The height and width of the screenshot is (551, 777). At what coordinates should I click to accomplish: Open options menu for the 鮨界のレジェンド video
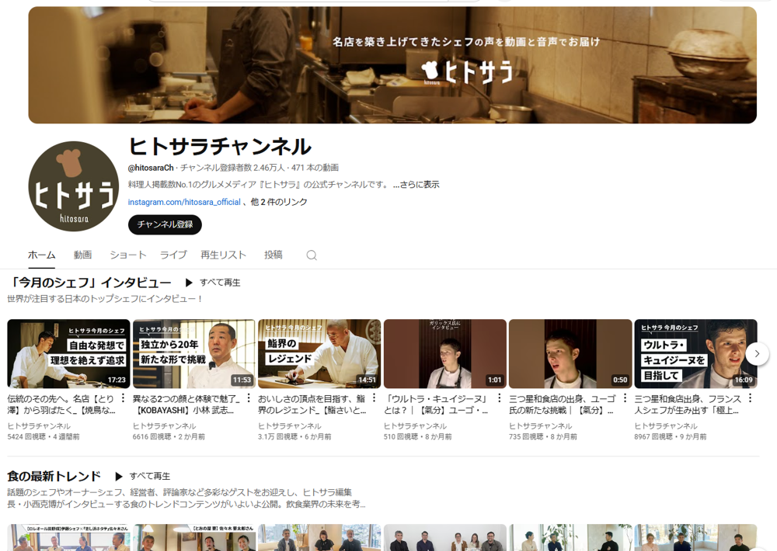(374, 398)
